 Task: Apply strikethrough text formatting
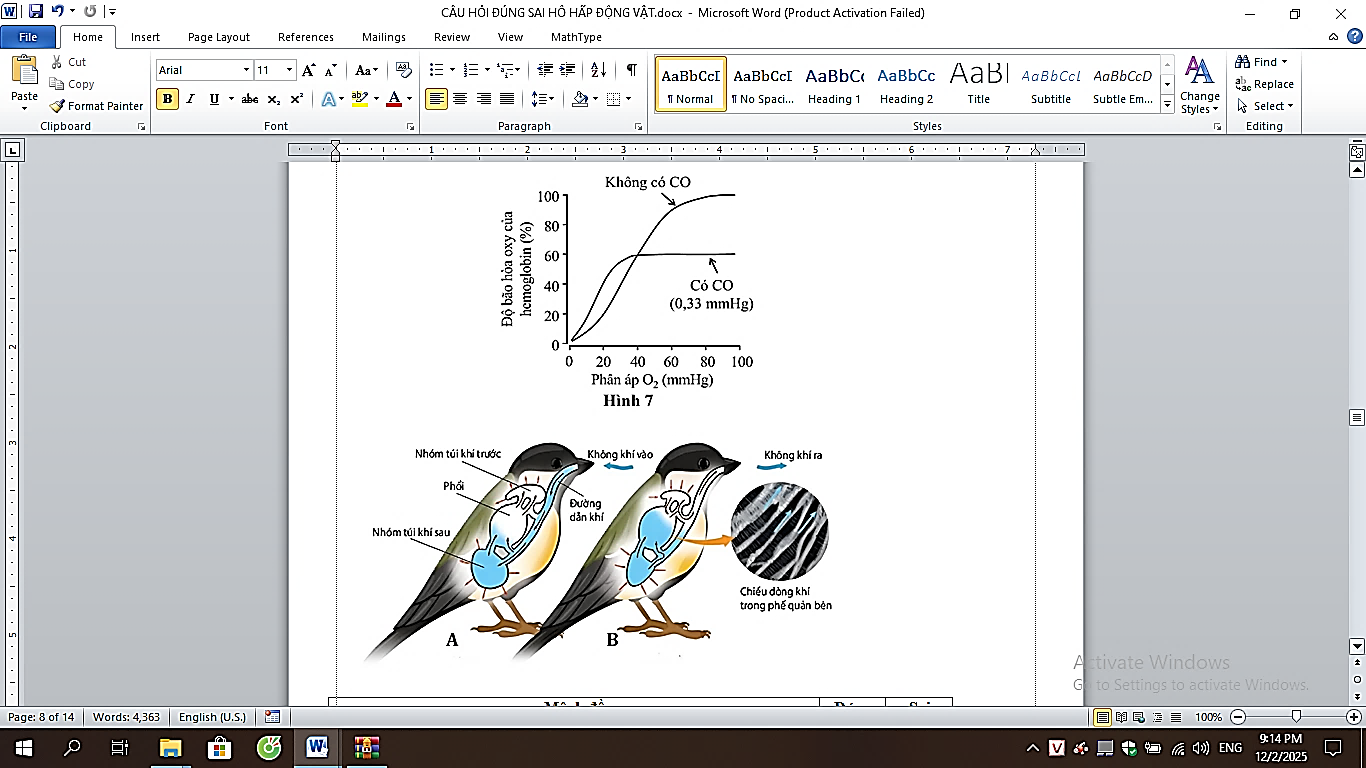250,99
